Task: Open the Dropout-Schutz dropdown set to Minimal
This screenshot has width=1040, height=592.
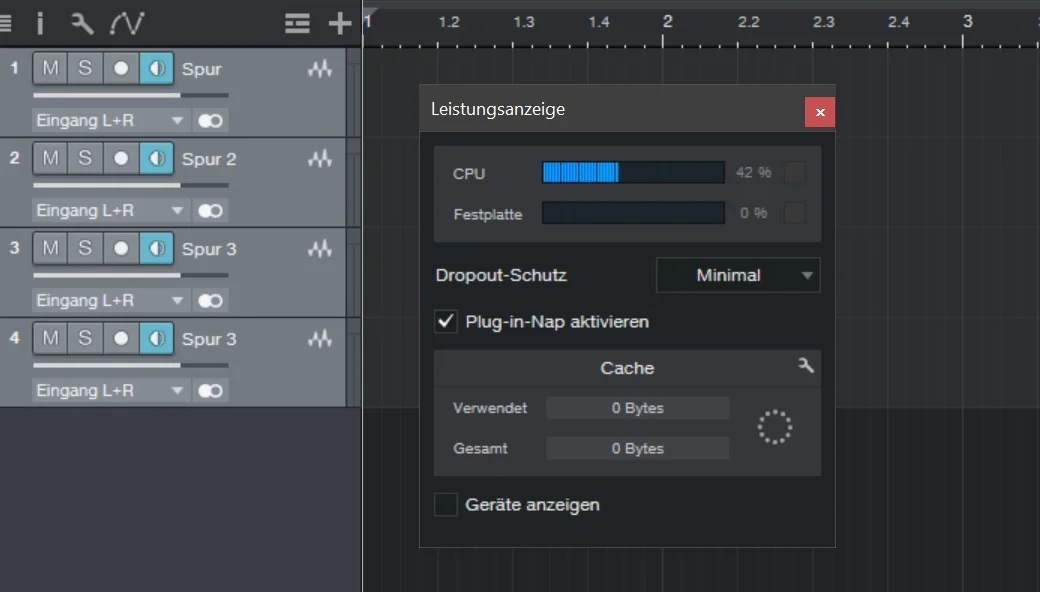Action: (738, 275)
